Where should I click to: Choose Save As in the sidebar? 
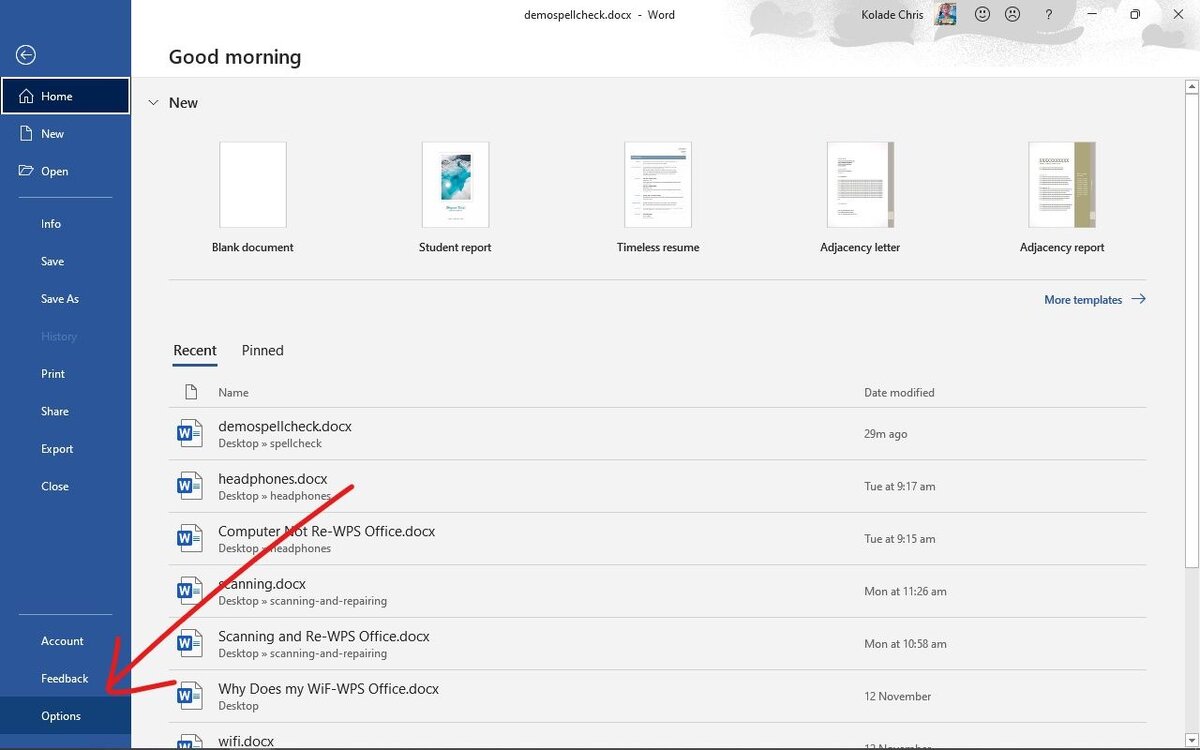click(65, 299)
